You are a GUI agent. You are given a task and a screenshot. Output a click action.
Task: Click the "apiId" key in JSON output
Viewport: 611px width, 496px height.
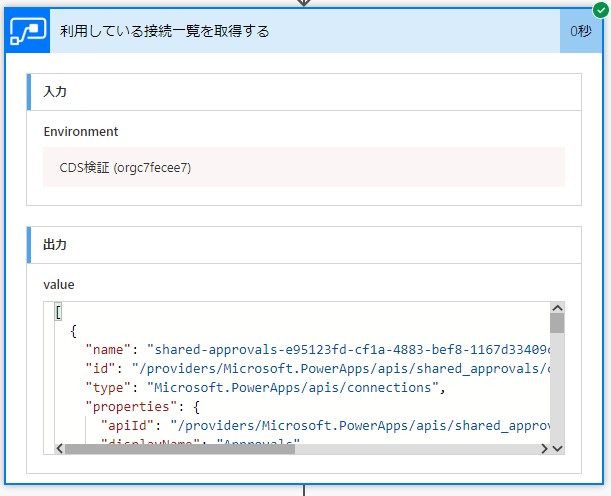pos(127,425)
